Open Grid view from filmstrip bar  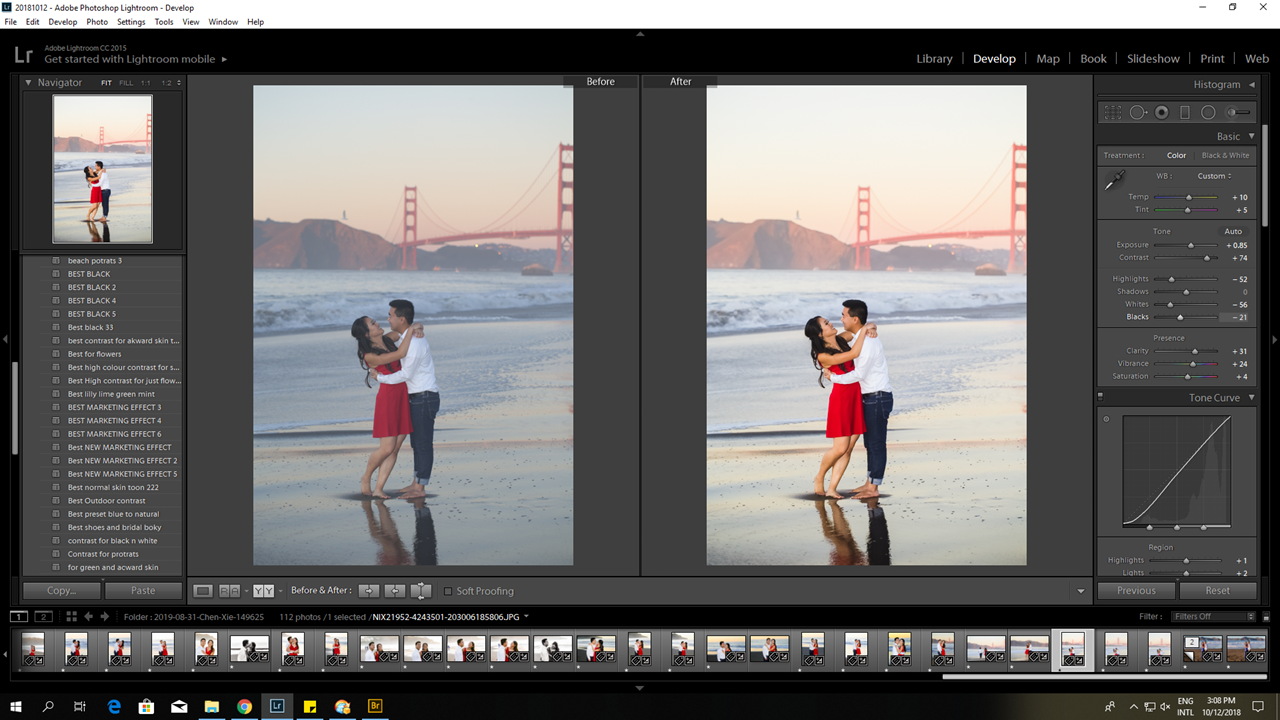(72, 617)
